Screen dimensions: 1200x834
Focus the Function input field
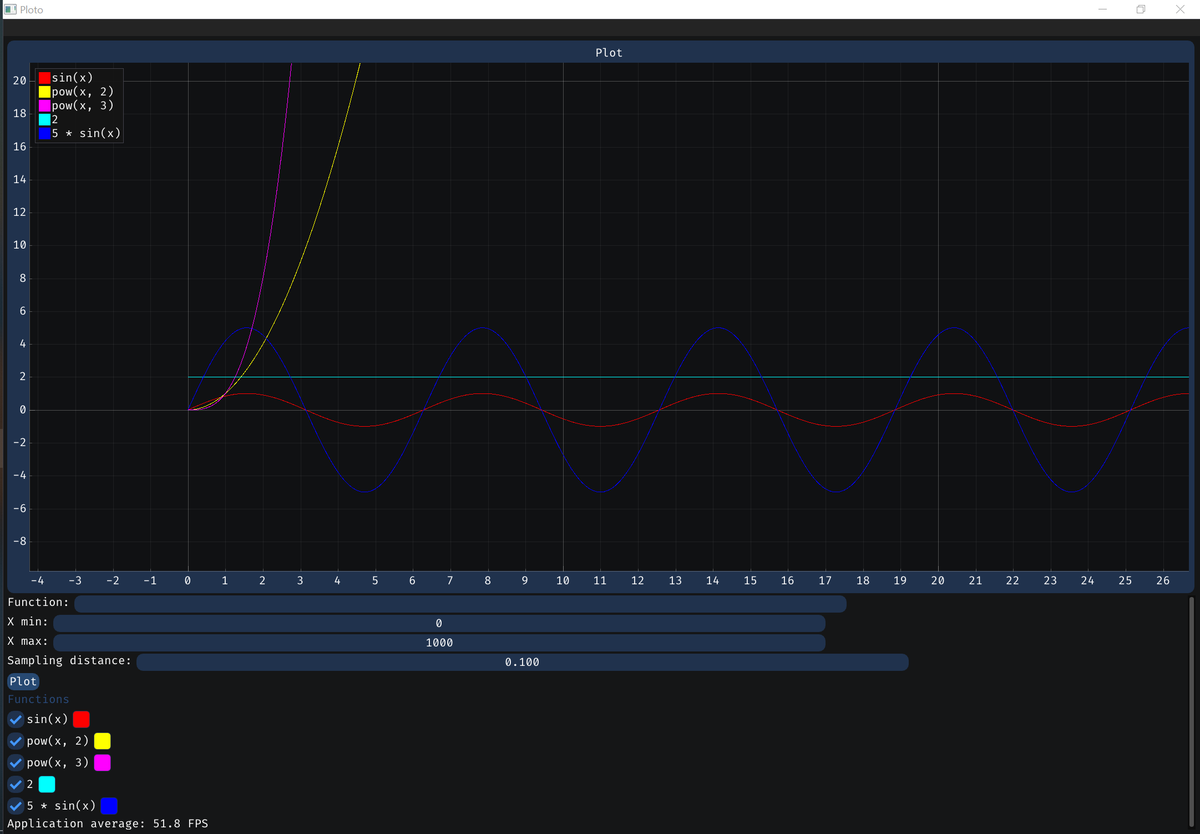click(x=460, y=603)
